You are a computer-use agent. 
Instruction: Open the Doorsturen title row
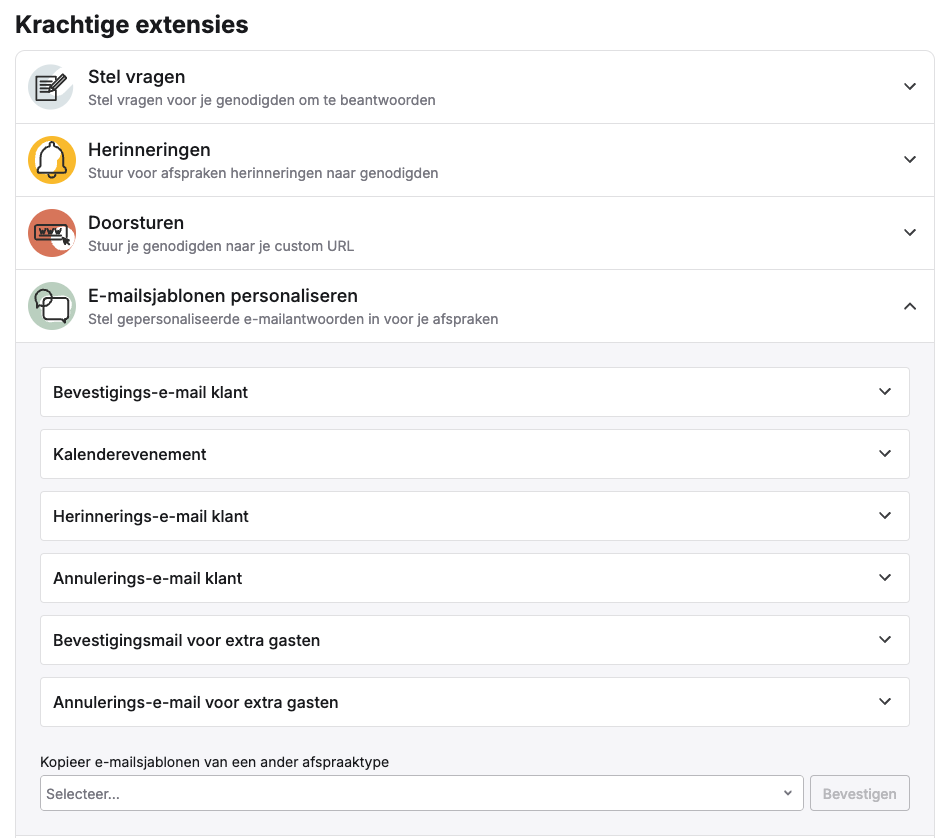[x=475, y=233]
